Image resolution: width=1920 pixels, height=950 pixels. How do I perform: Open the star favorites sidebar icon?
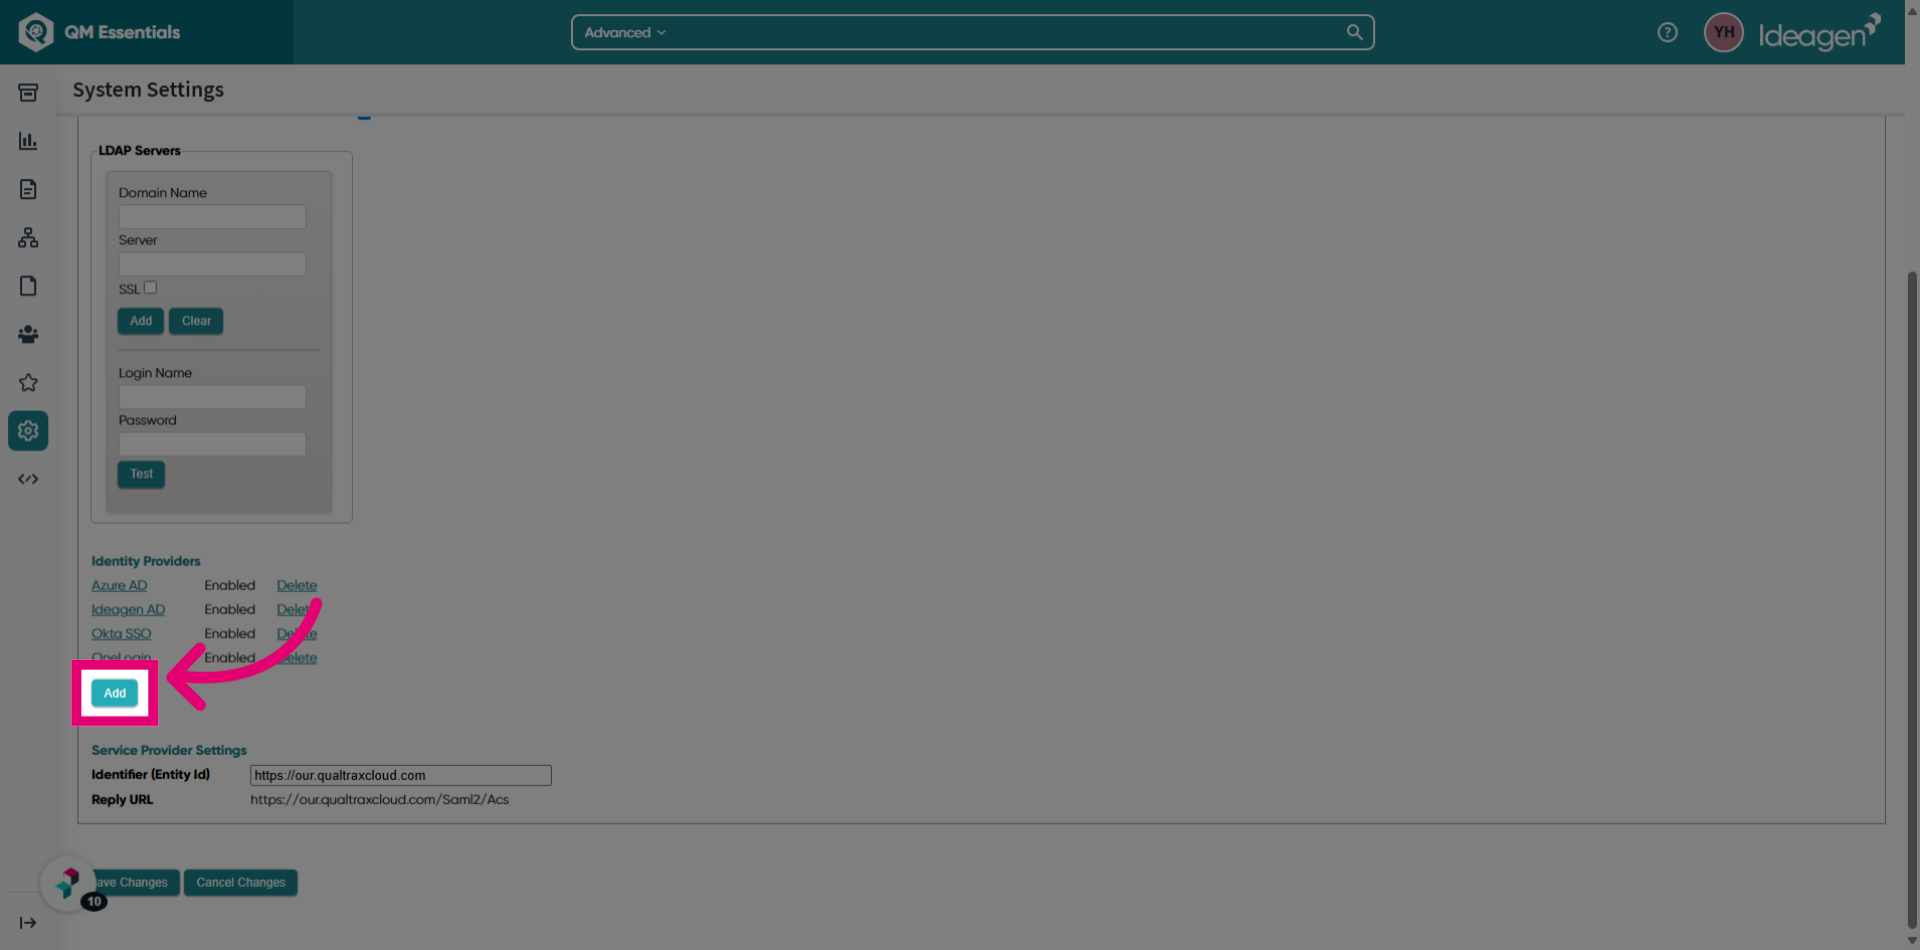pos(28,382)
